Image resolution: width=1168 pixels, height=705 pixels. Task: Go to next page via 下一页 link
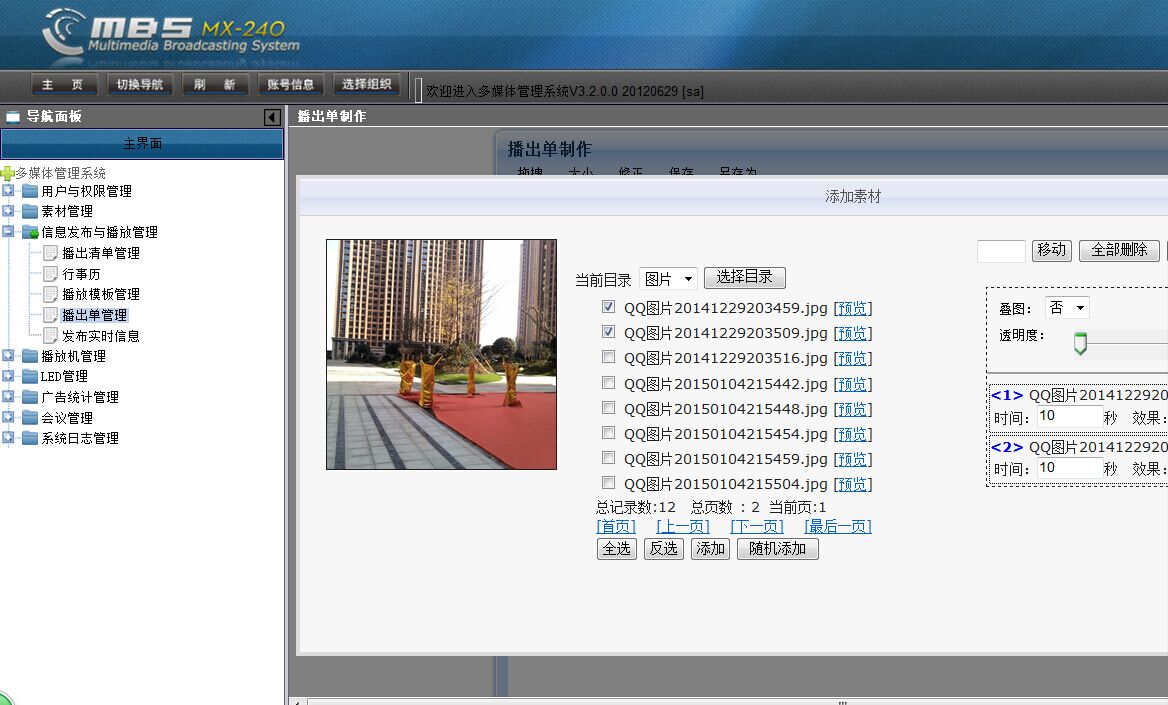pyautogui.click(x=756, y=526)
